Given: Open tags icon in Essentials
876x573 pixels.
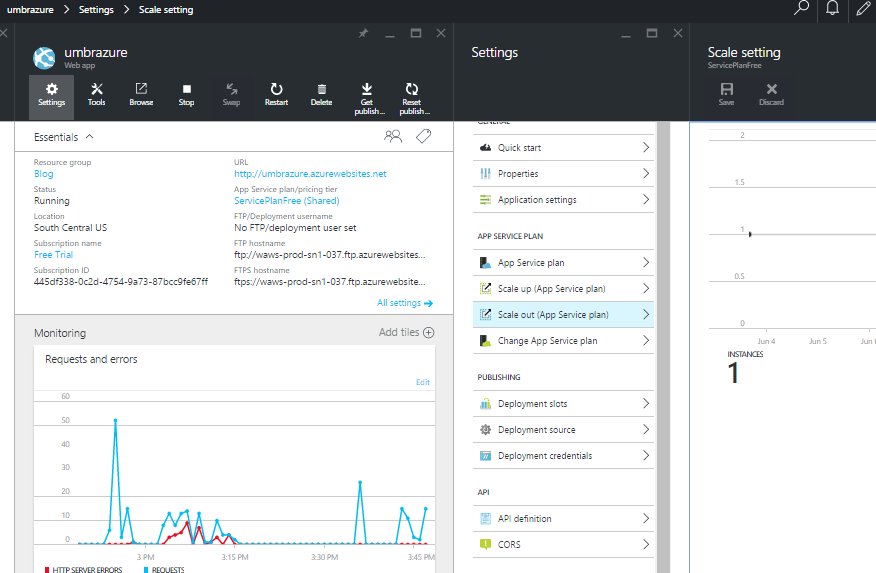Looking at the screenshot, I should click(x=423, y=136).
